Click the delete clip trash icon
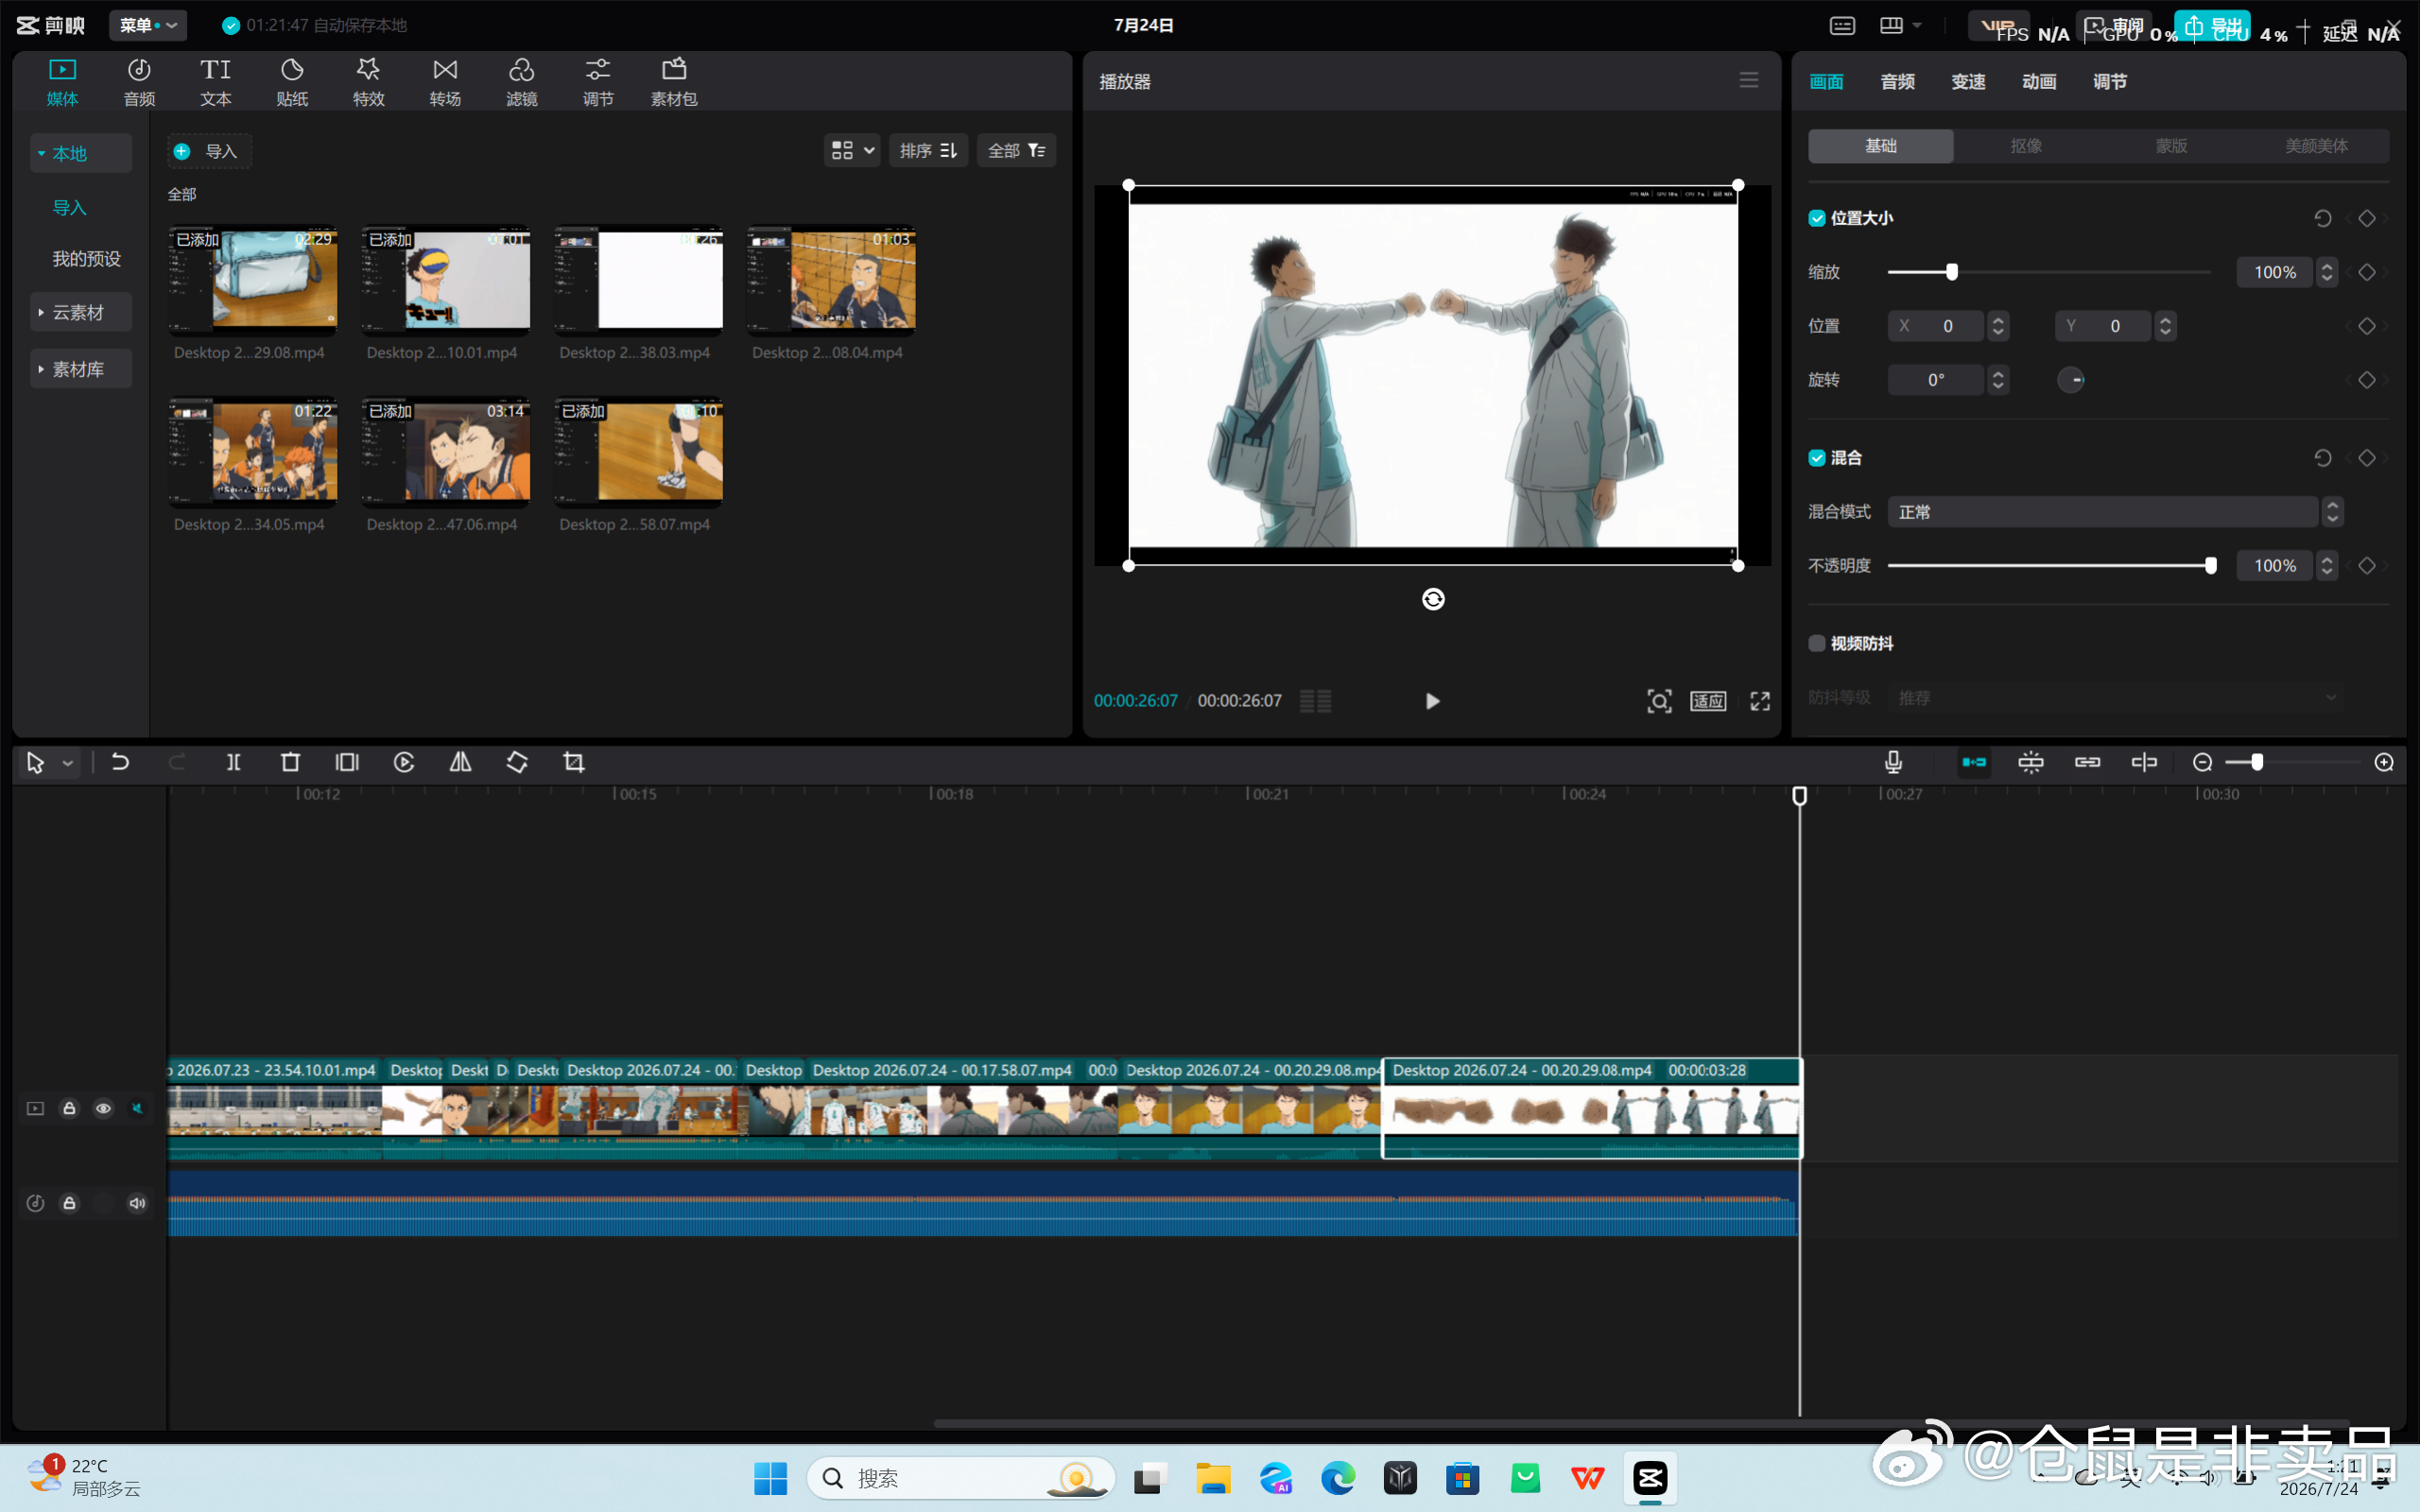 pyautogui.click(x=290, y=762)
